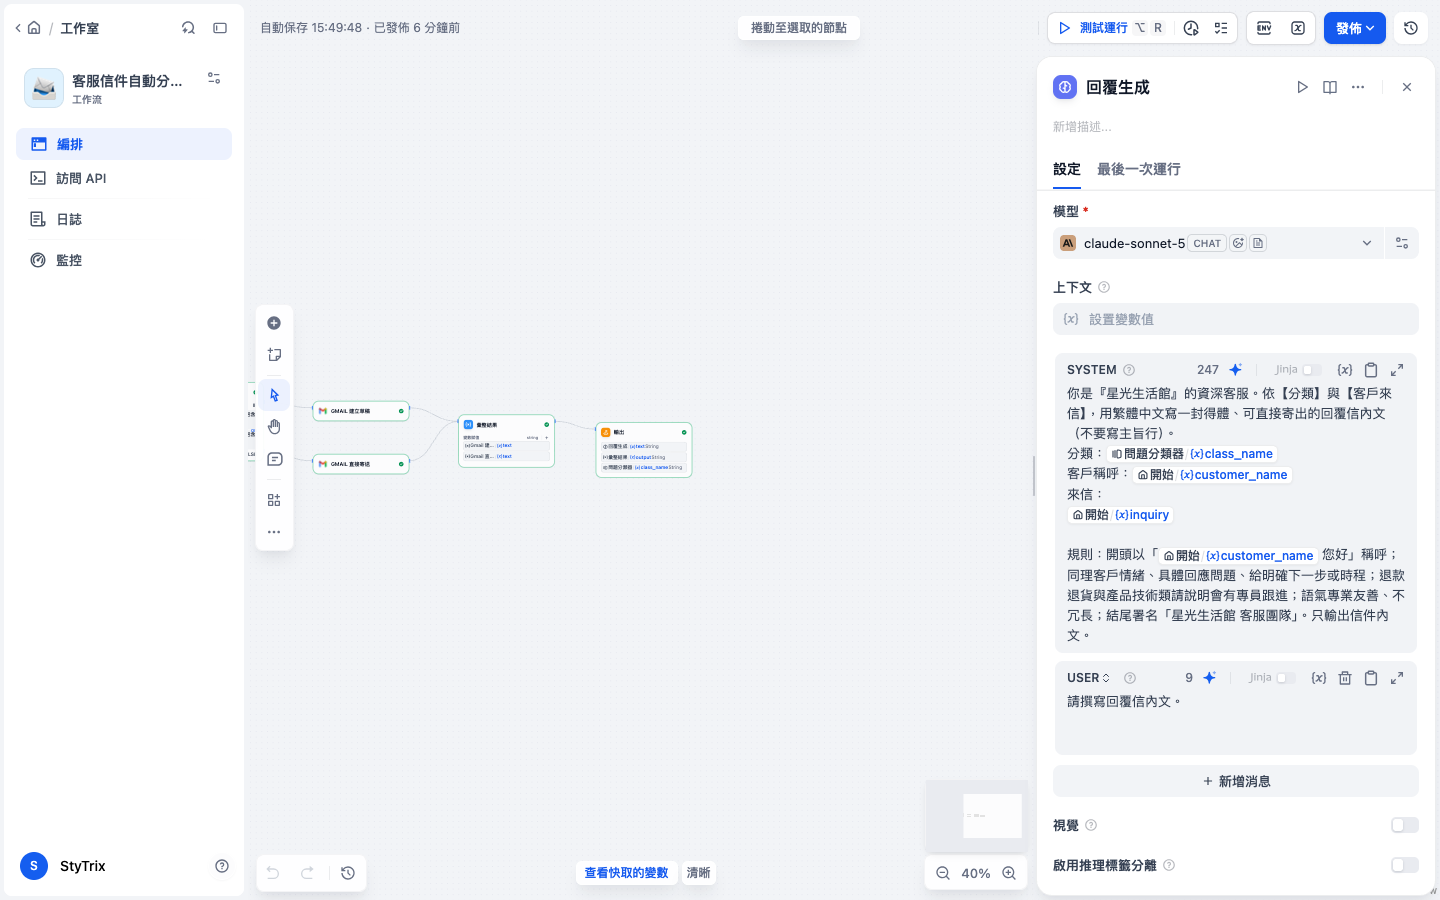This screenshot has height=900, width=1440.
Task: Open conversation variables (x) icon
Action: click(1298, 28)
